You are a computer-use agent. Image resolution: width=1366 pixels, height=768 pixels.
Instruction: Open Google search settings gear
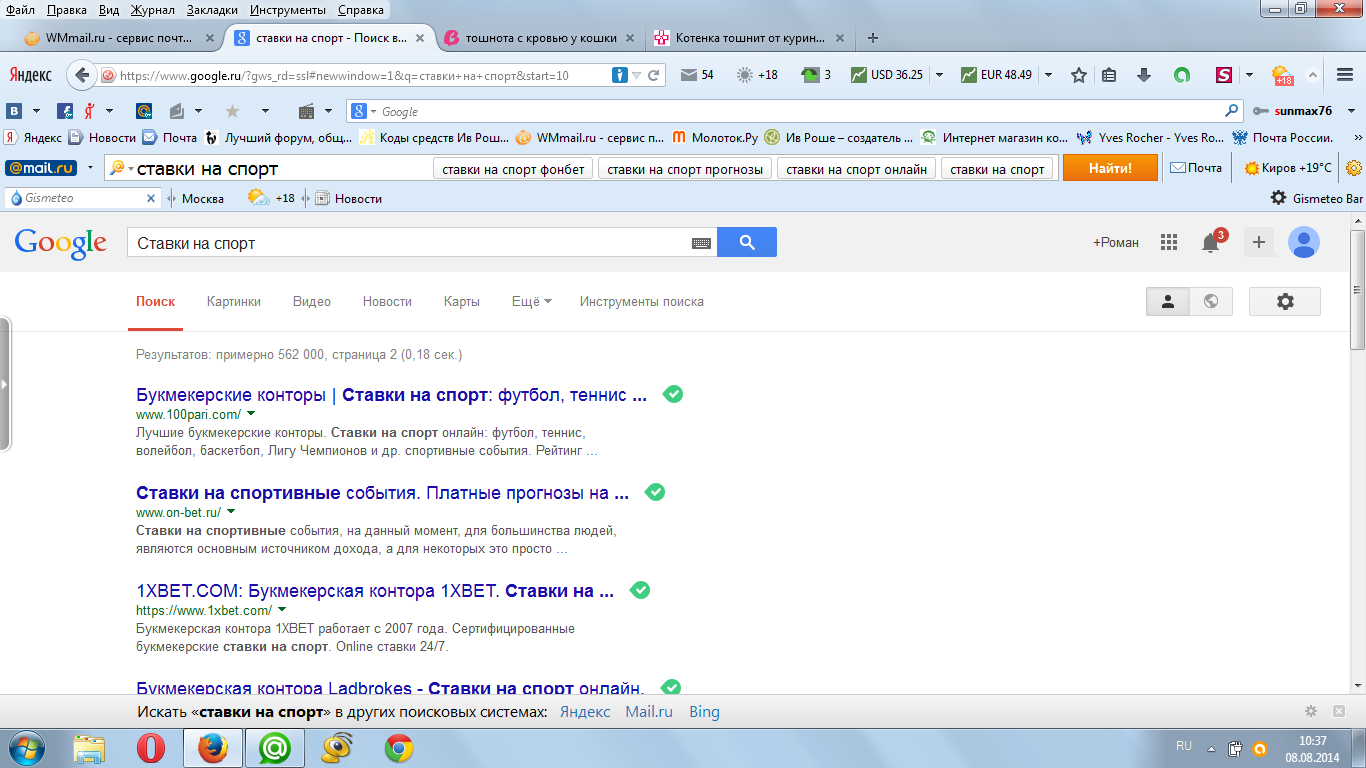[1285, 301]
